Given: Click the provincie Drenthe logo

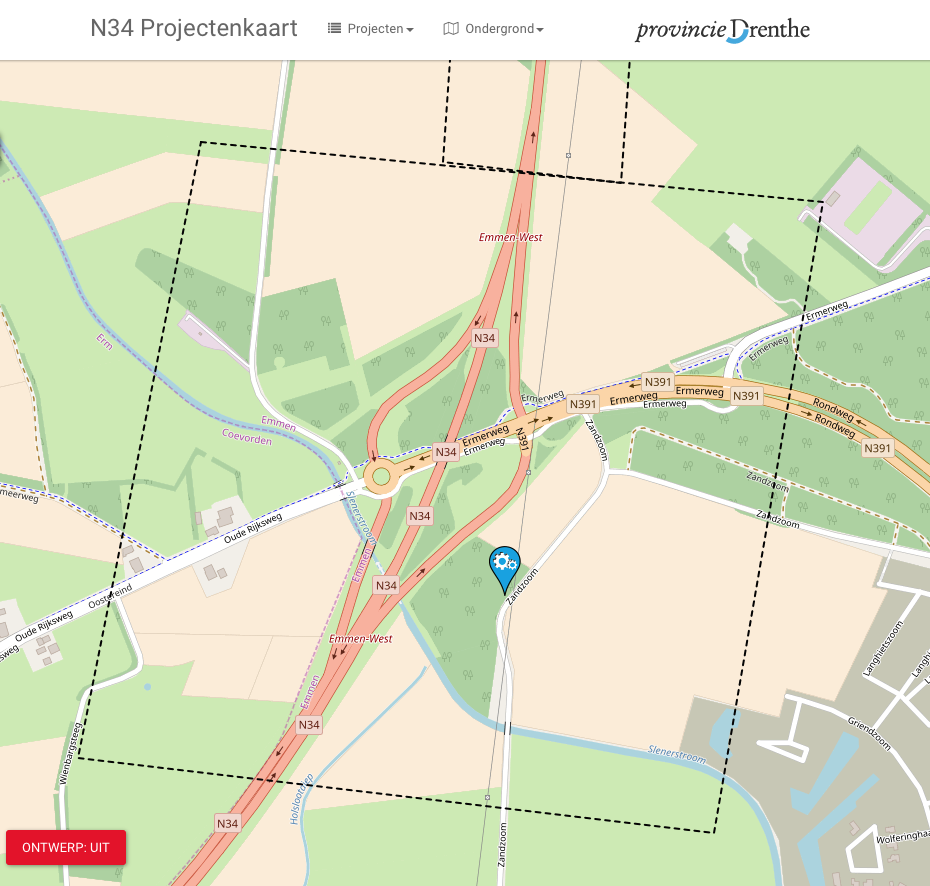Looking at the screenshot, I should click(x=722, y=30).
